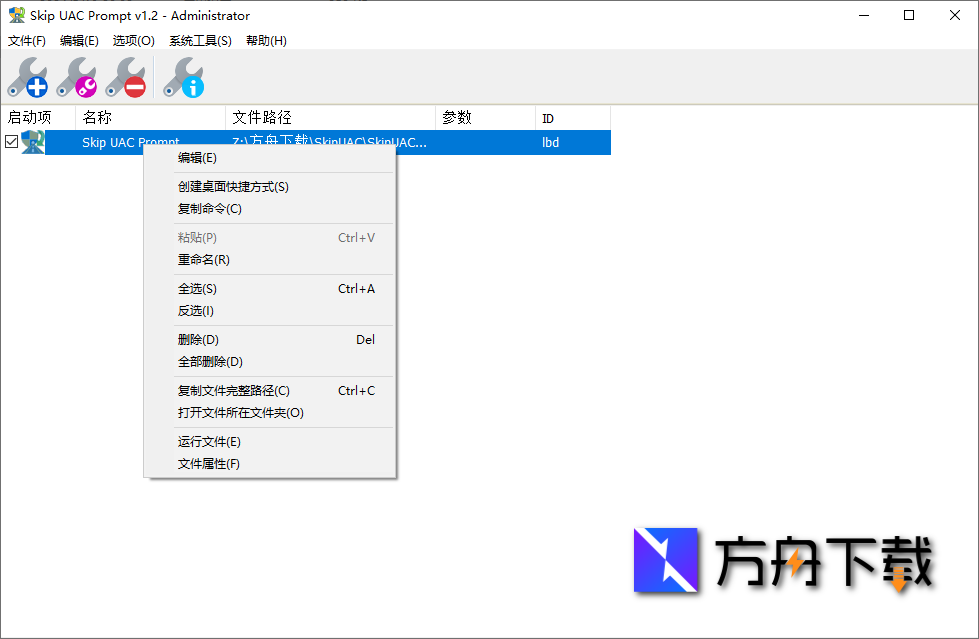Uncheck the Skip UAC Prompt startup checkbox

(11, 142)
